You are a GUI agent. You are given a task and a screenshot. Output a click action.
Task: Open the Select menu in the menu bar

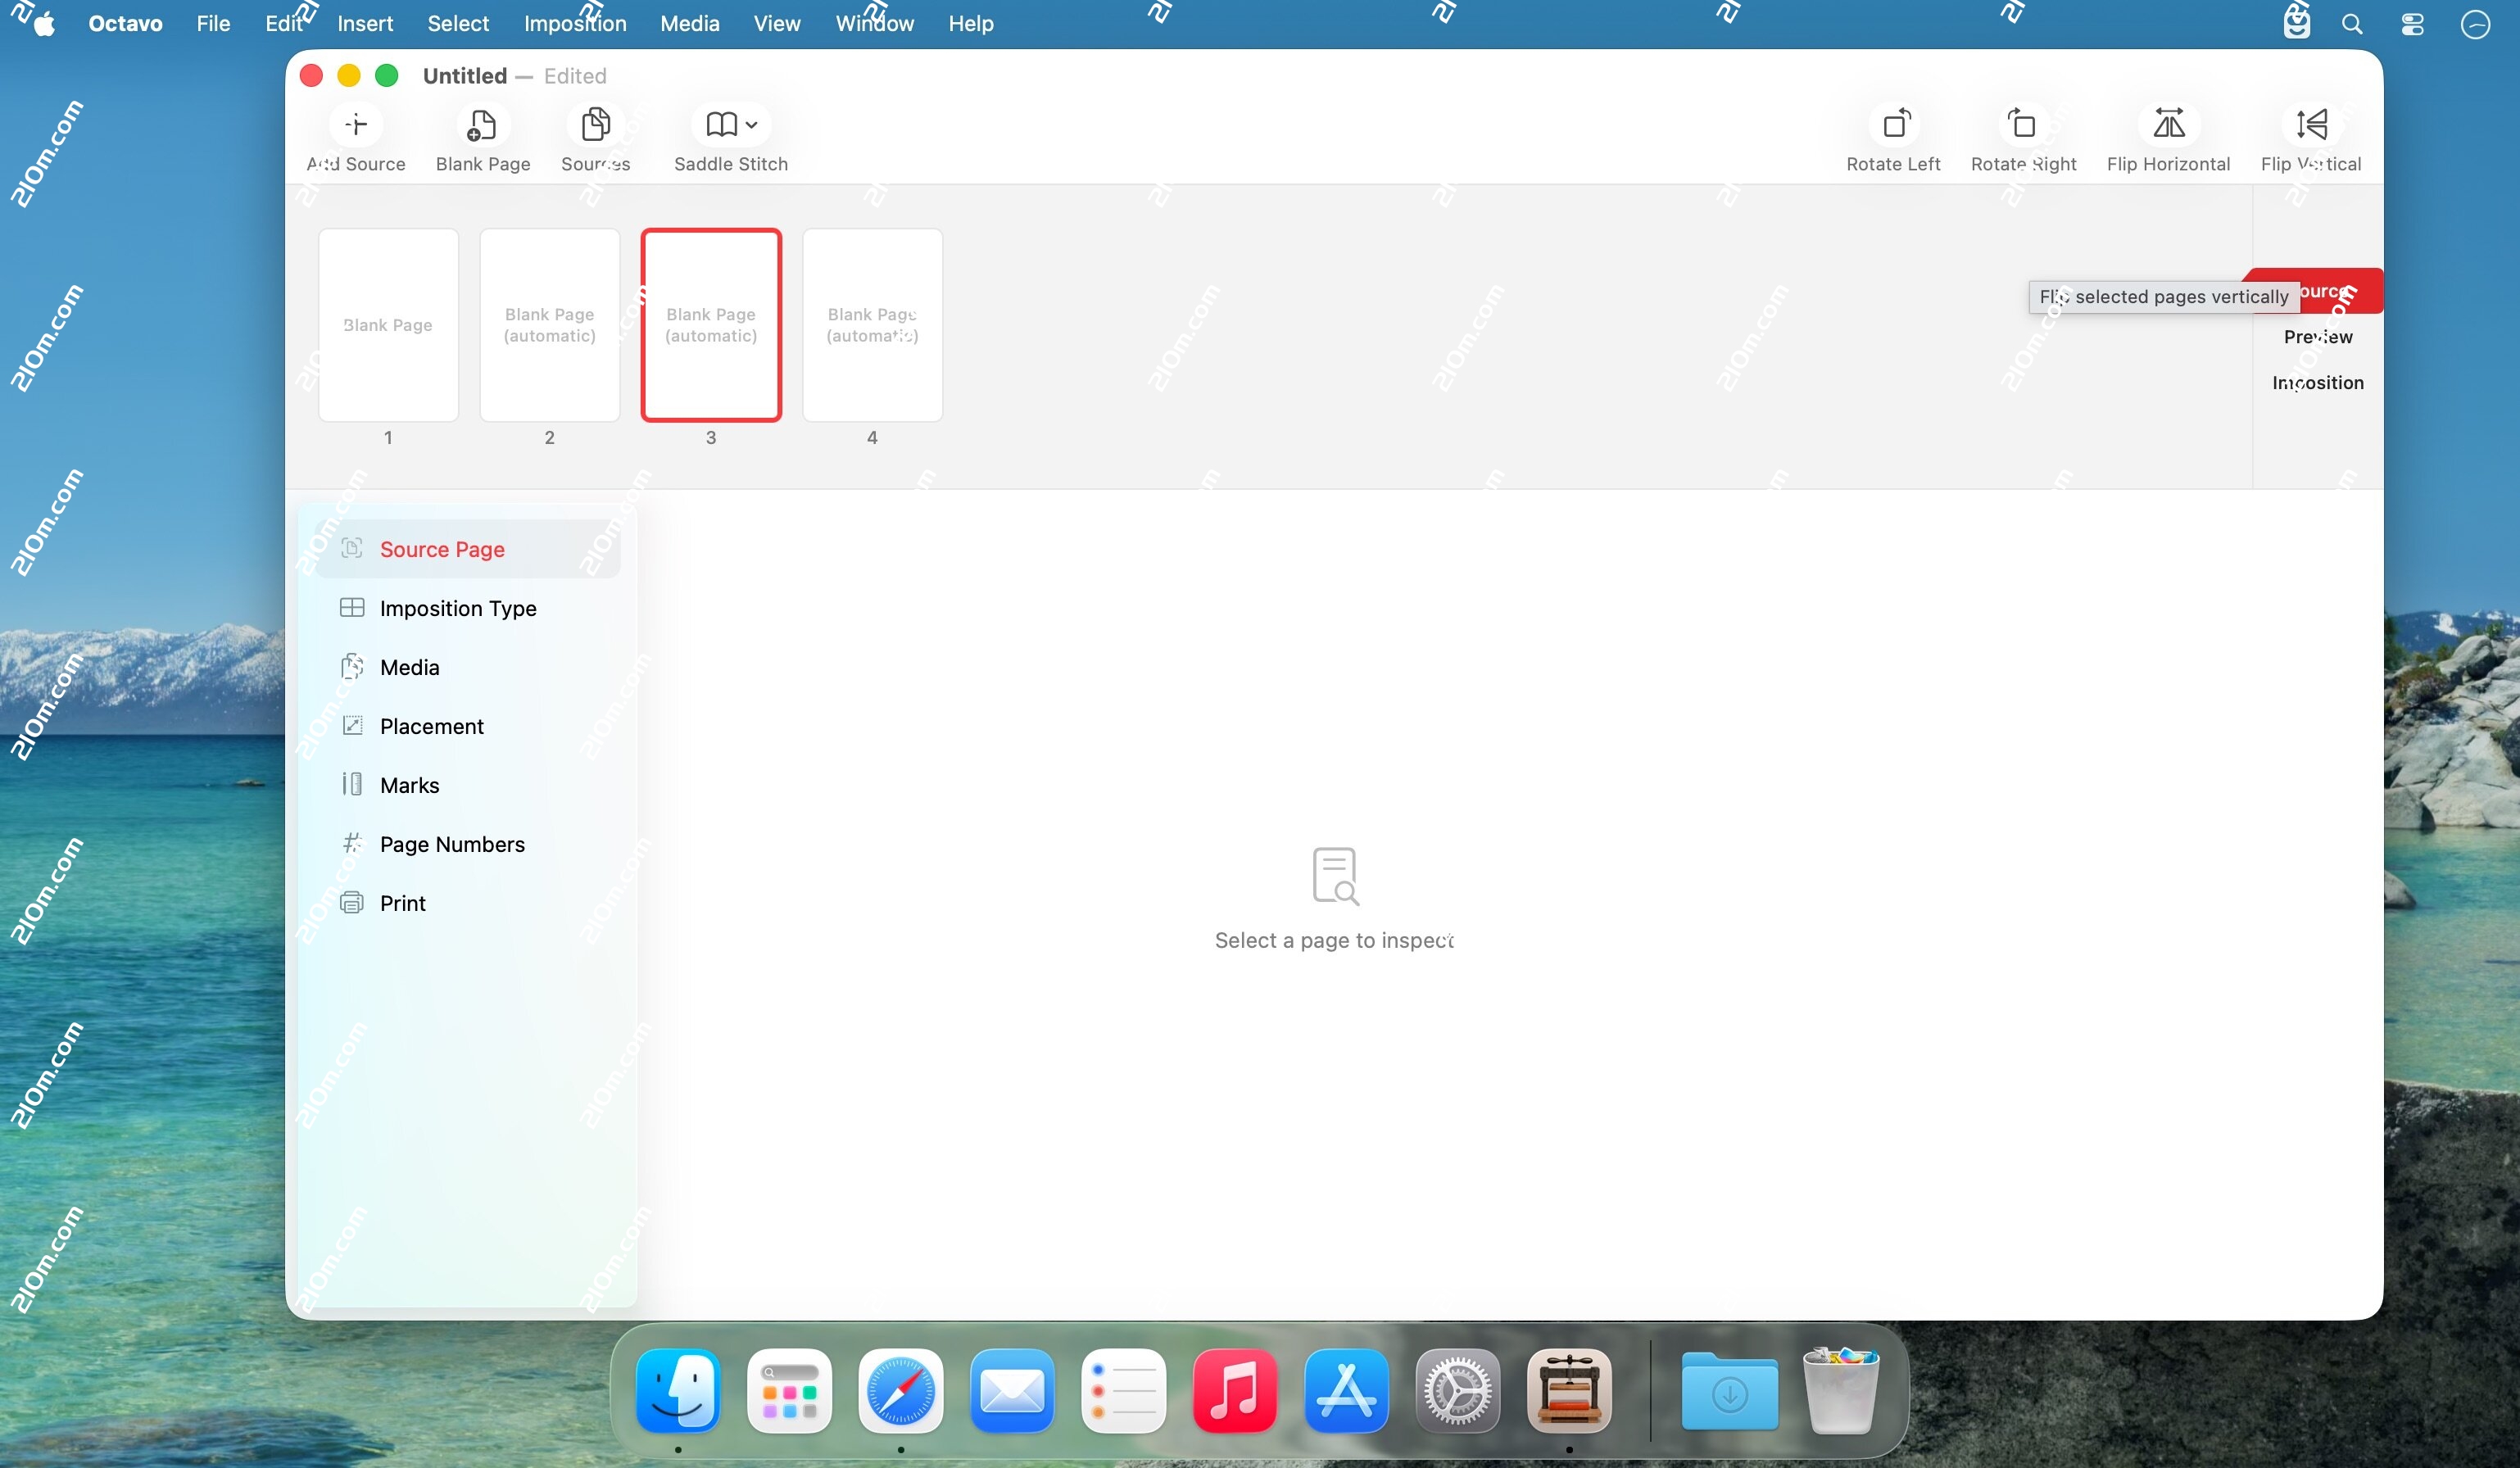click(x=458, y=23)
